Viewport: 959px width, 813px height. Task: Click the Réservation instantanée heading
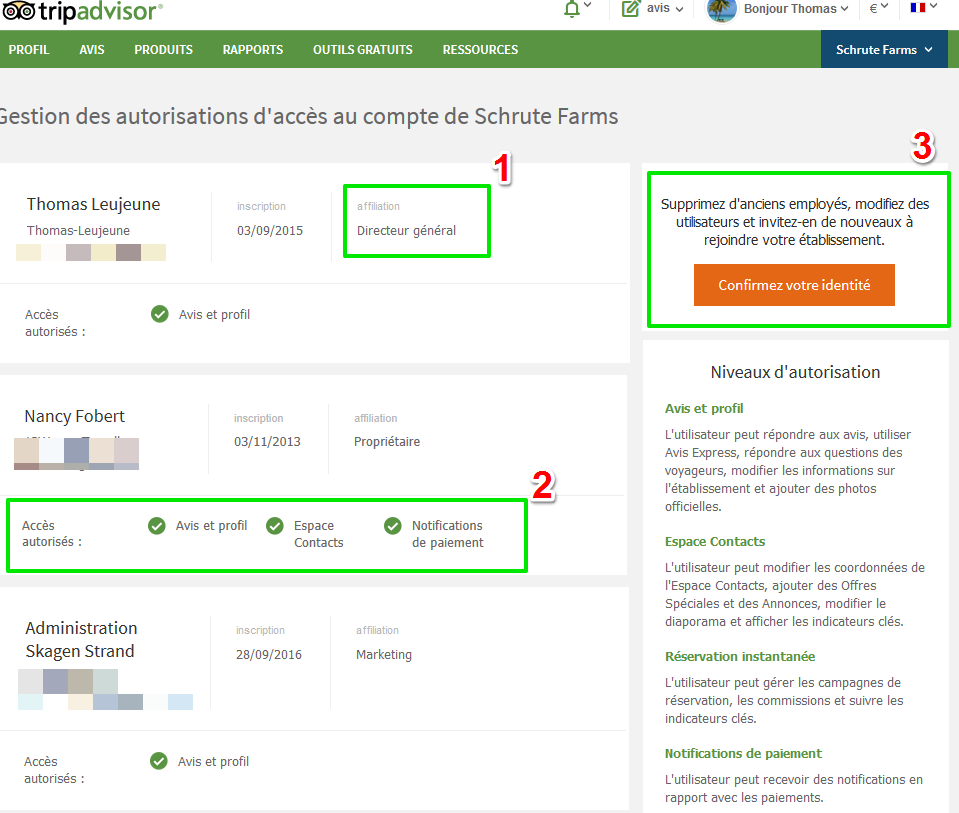(740, 656)
